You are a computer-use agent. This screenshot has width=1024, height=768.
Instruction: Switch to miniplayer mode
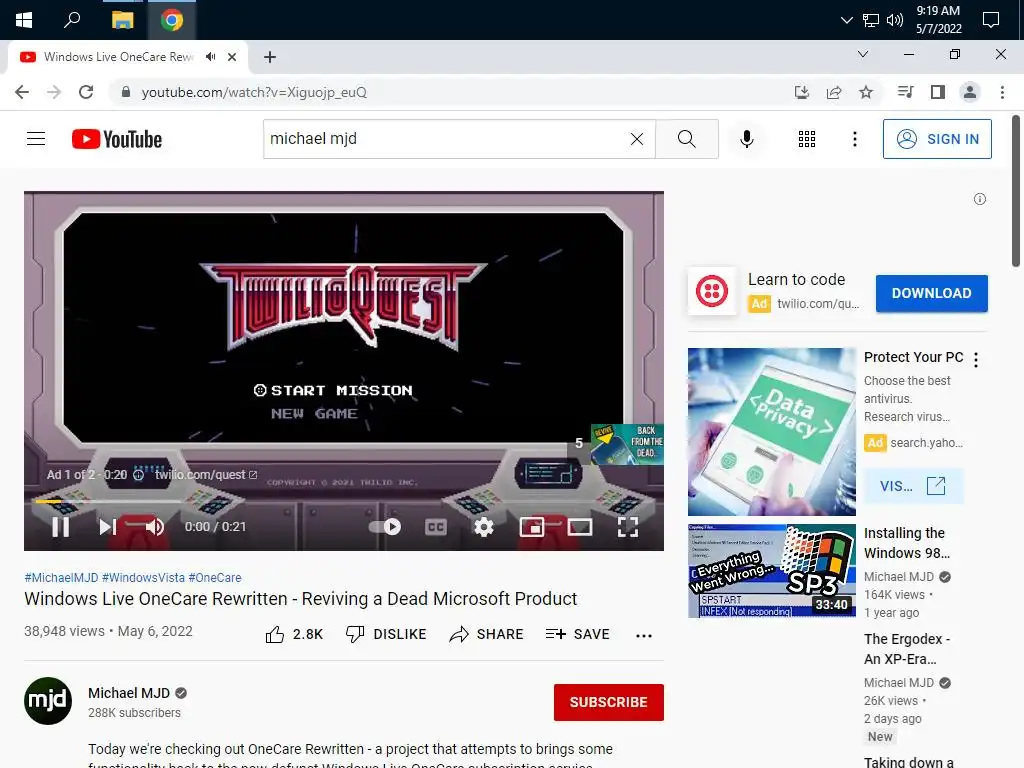click(532, 526)
